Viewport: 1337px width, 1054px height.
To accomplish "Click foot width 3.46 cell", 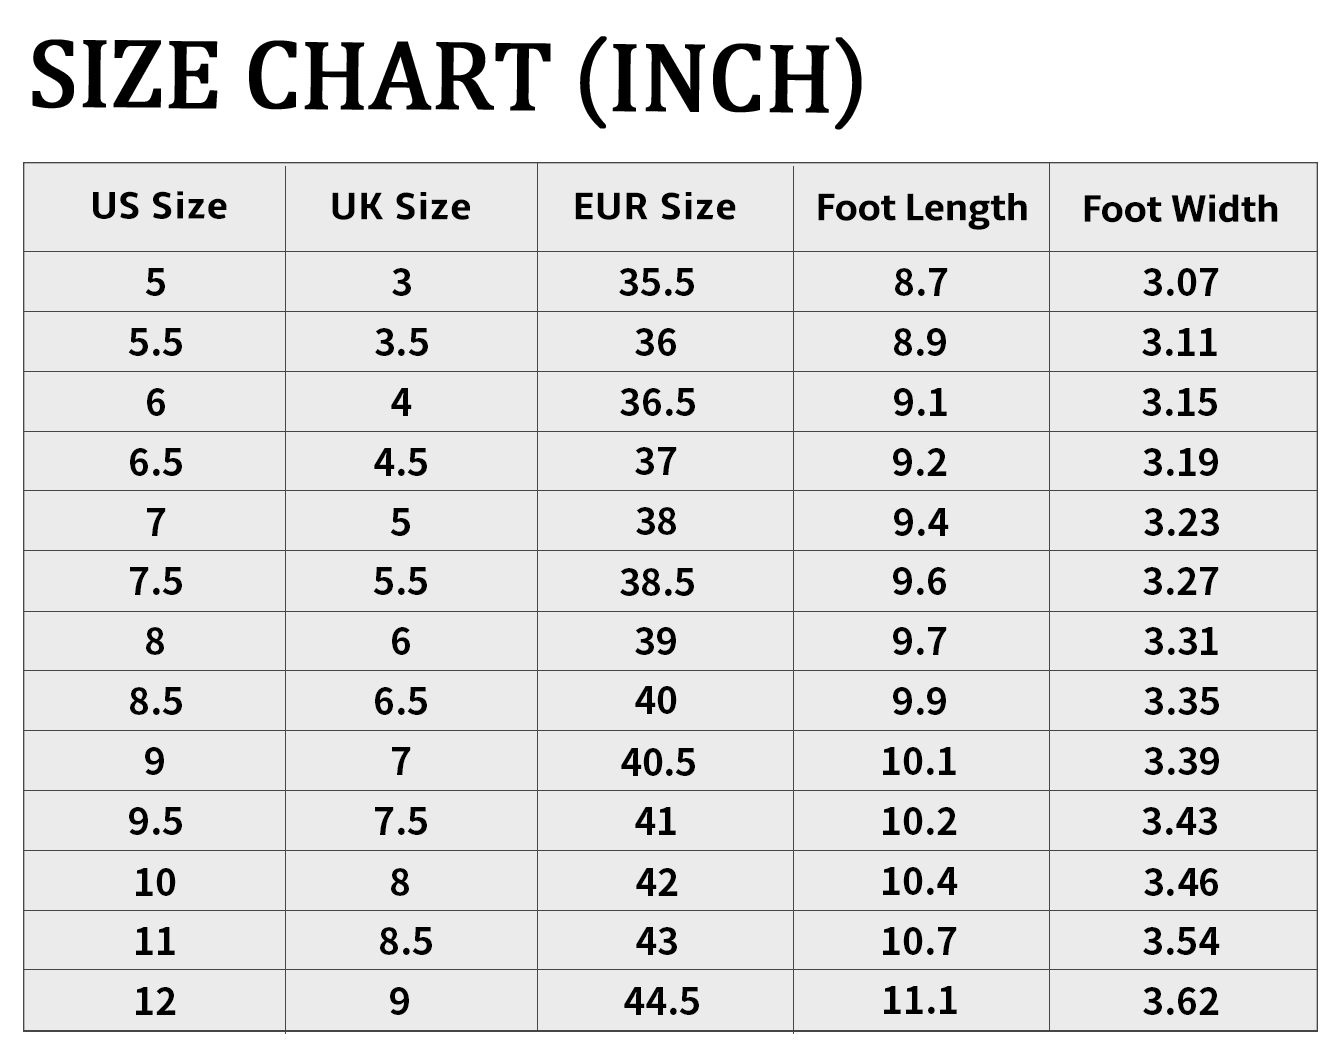I will [x=1180, y=881].
